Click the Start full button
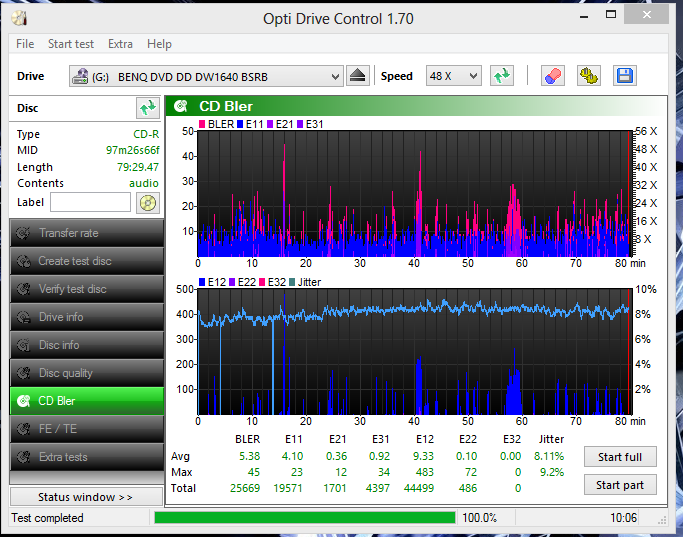The height and width of the screenshot is (537, 683). click(620, 457)
